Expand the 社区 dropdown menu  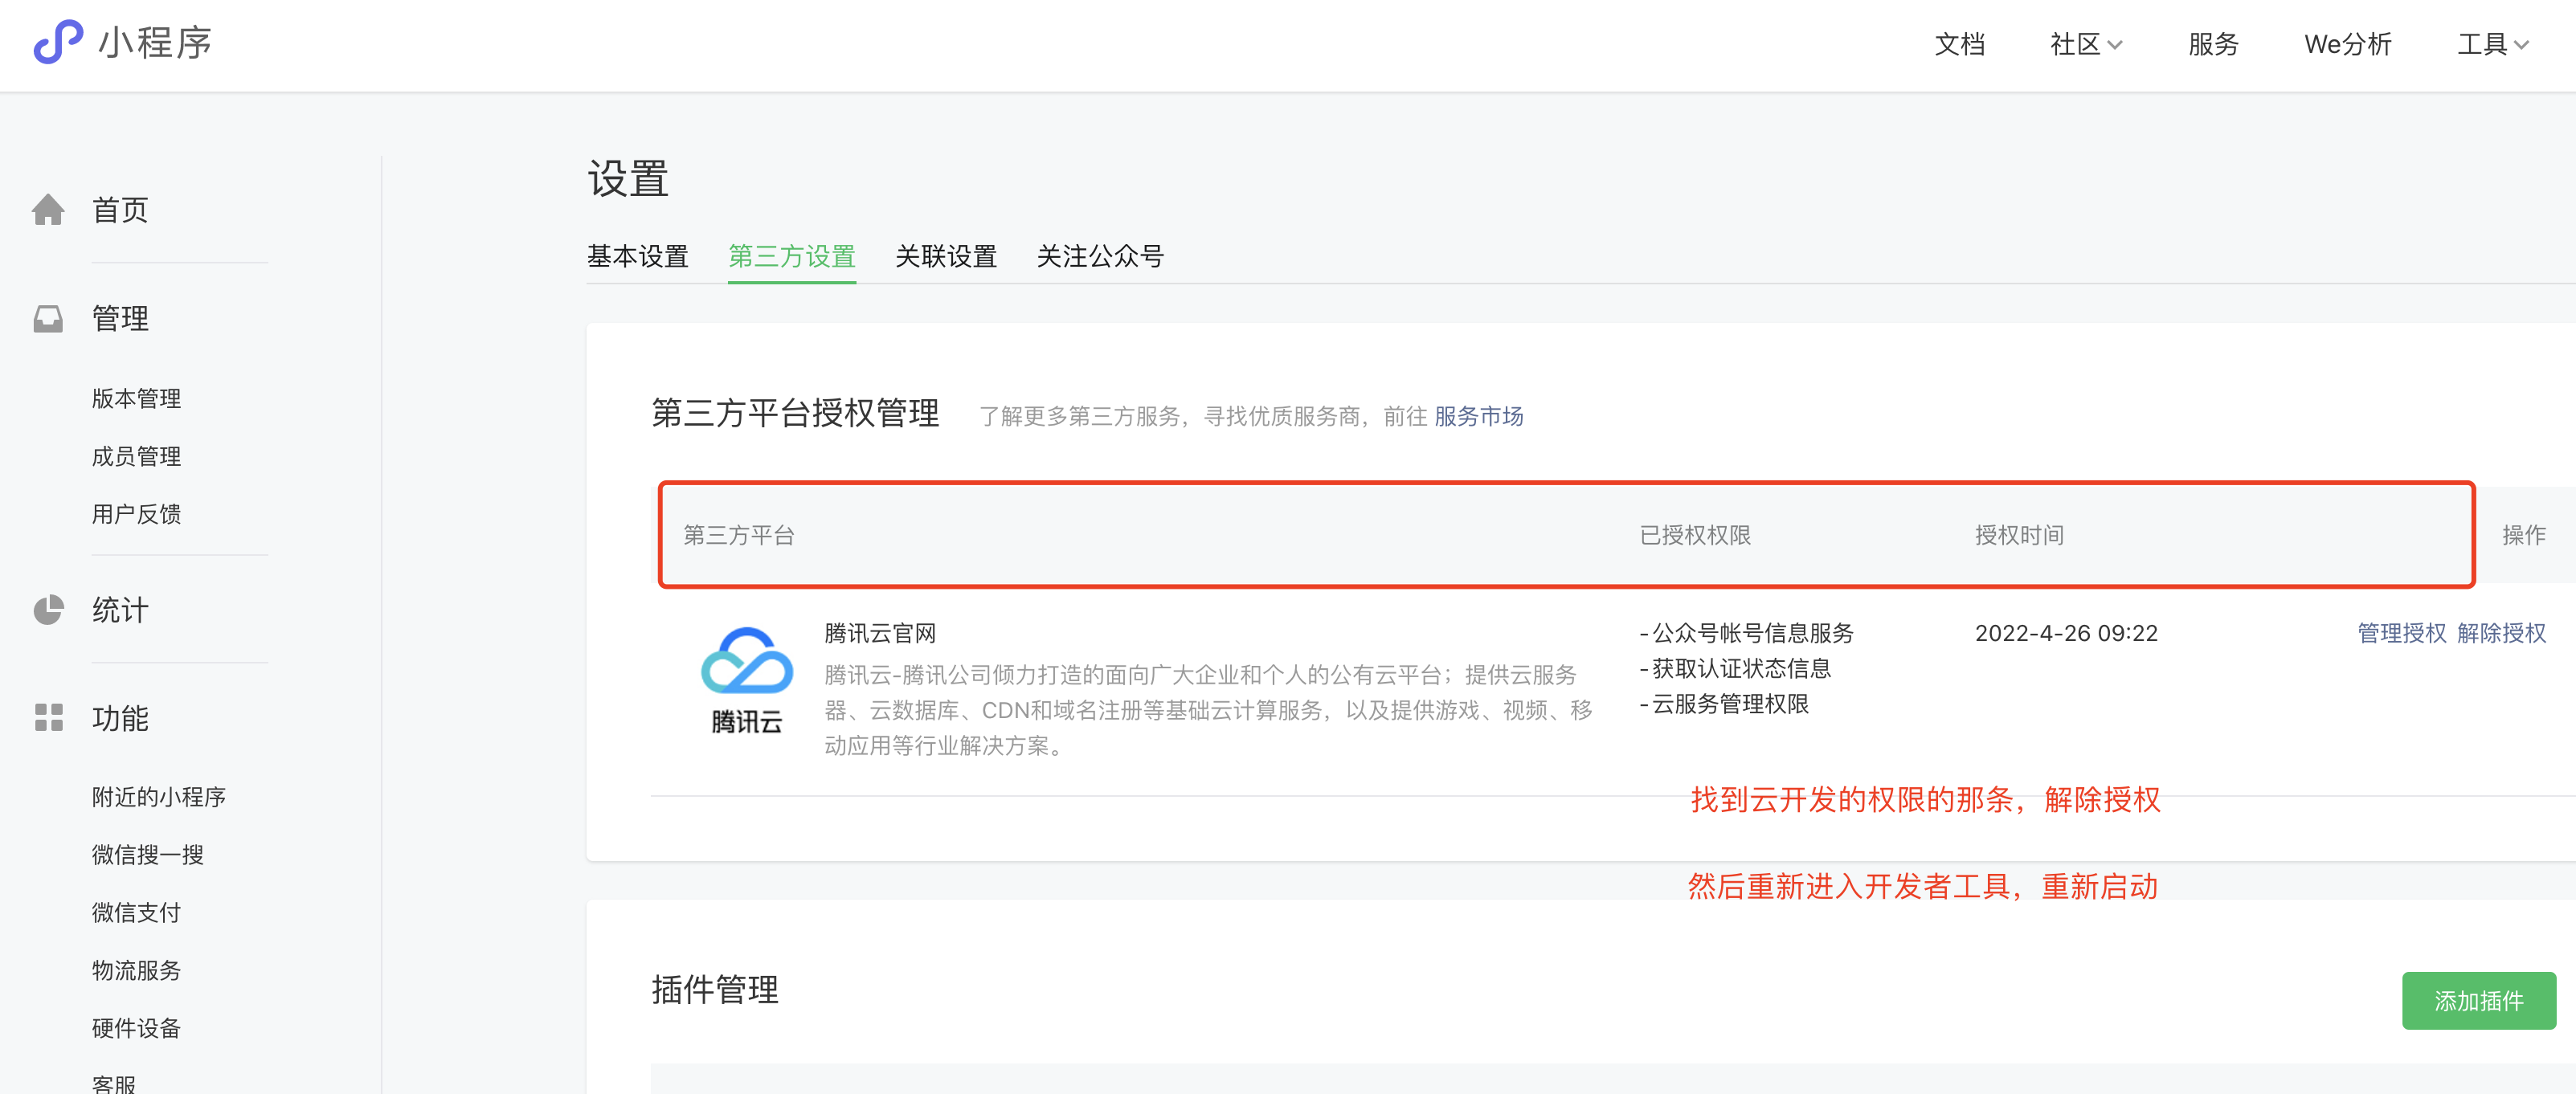click(2085, 44)
